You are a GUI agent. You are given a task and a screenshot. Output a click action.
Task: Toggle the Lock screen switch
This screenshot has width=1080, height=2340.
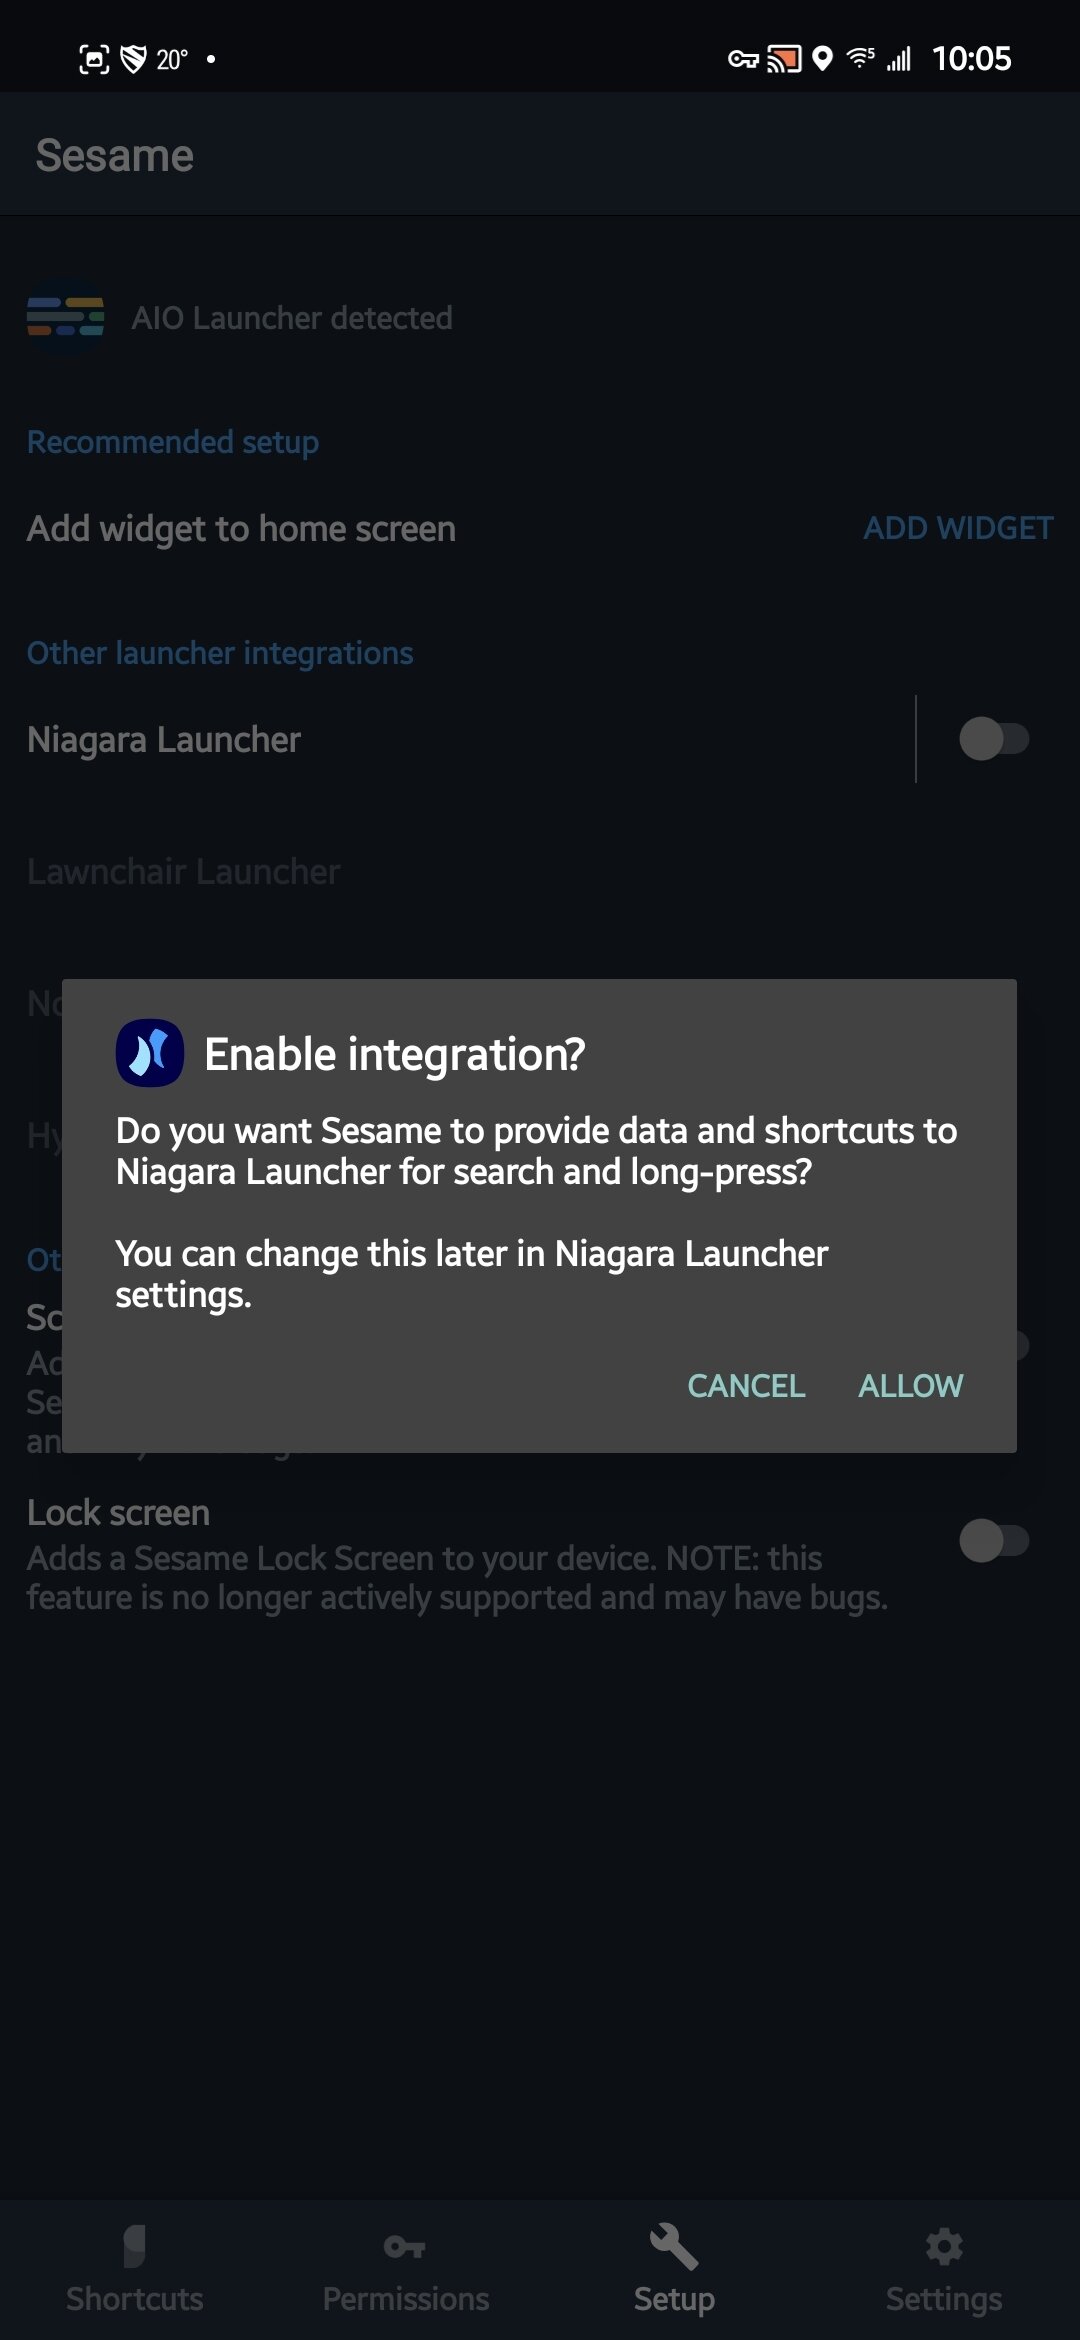pos(993,1540)
